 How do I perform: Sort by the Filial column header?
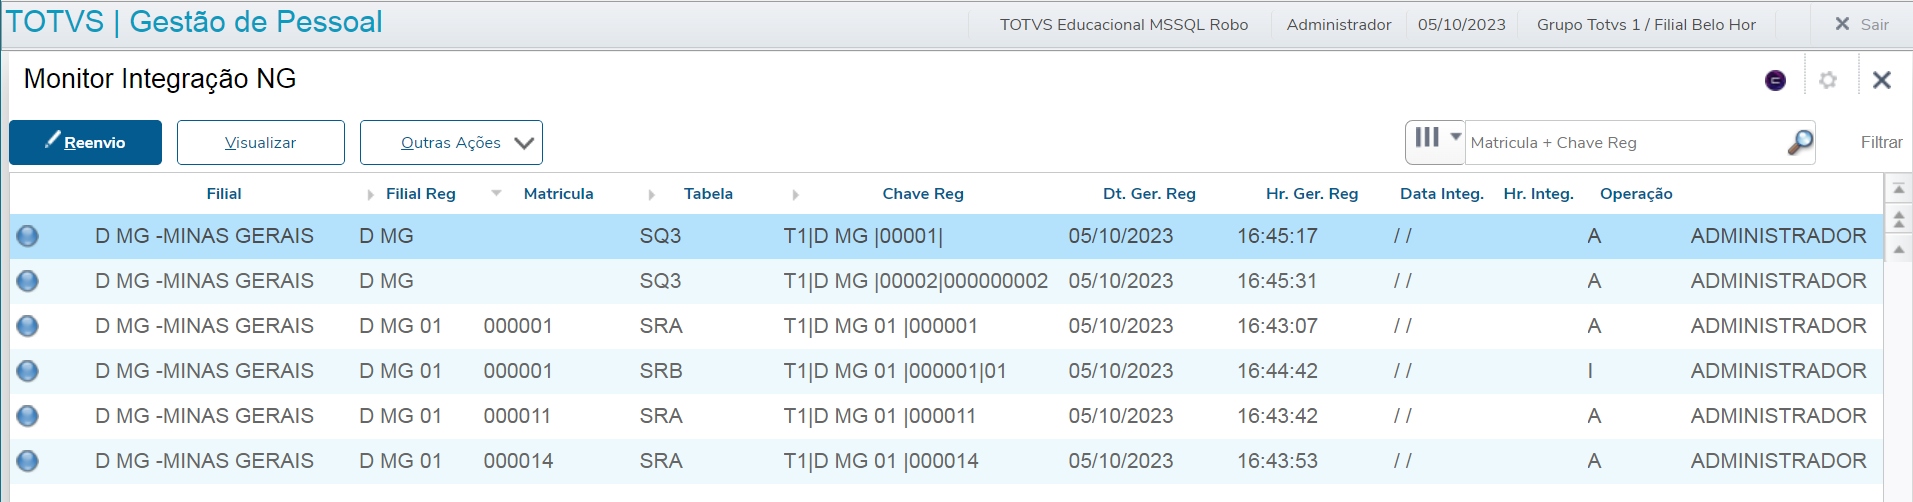coord(224,194)
